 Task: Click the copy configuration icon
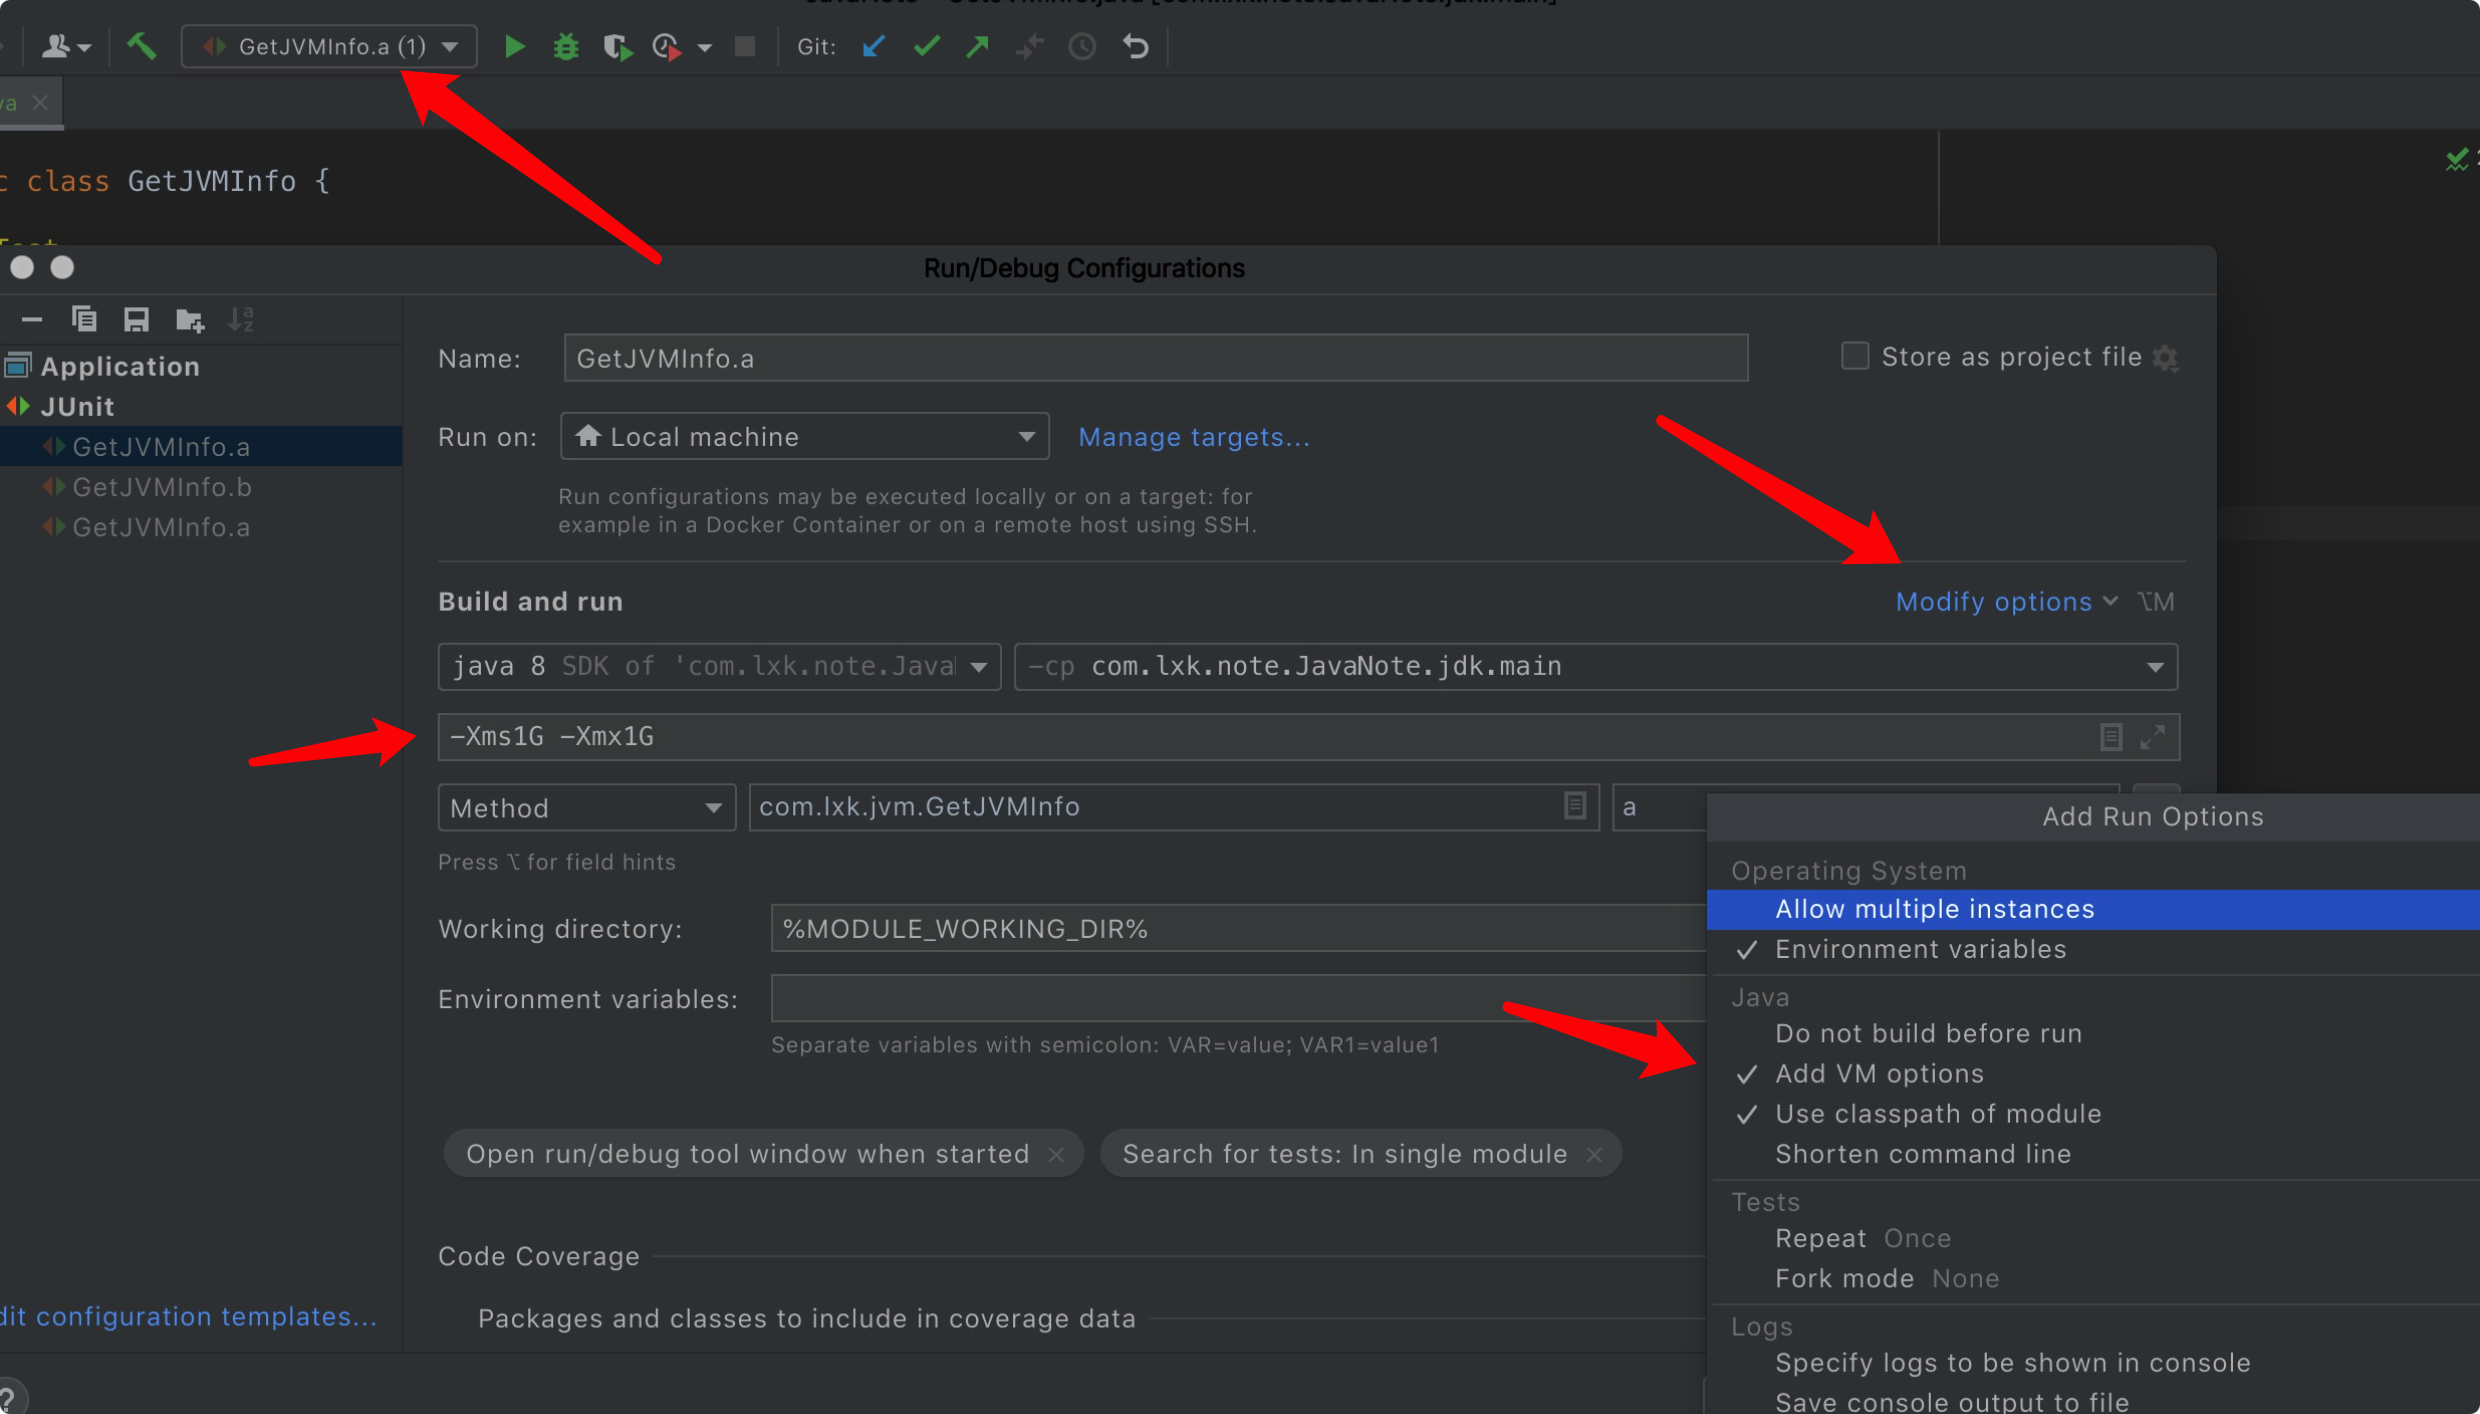click(x=84, y=319)
